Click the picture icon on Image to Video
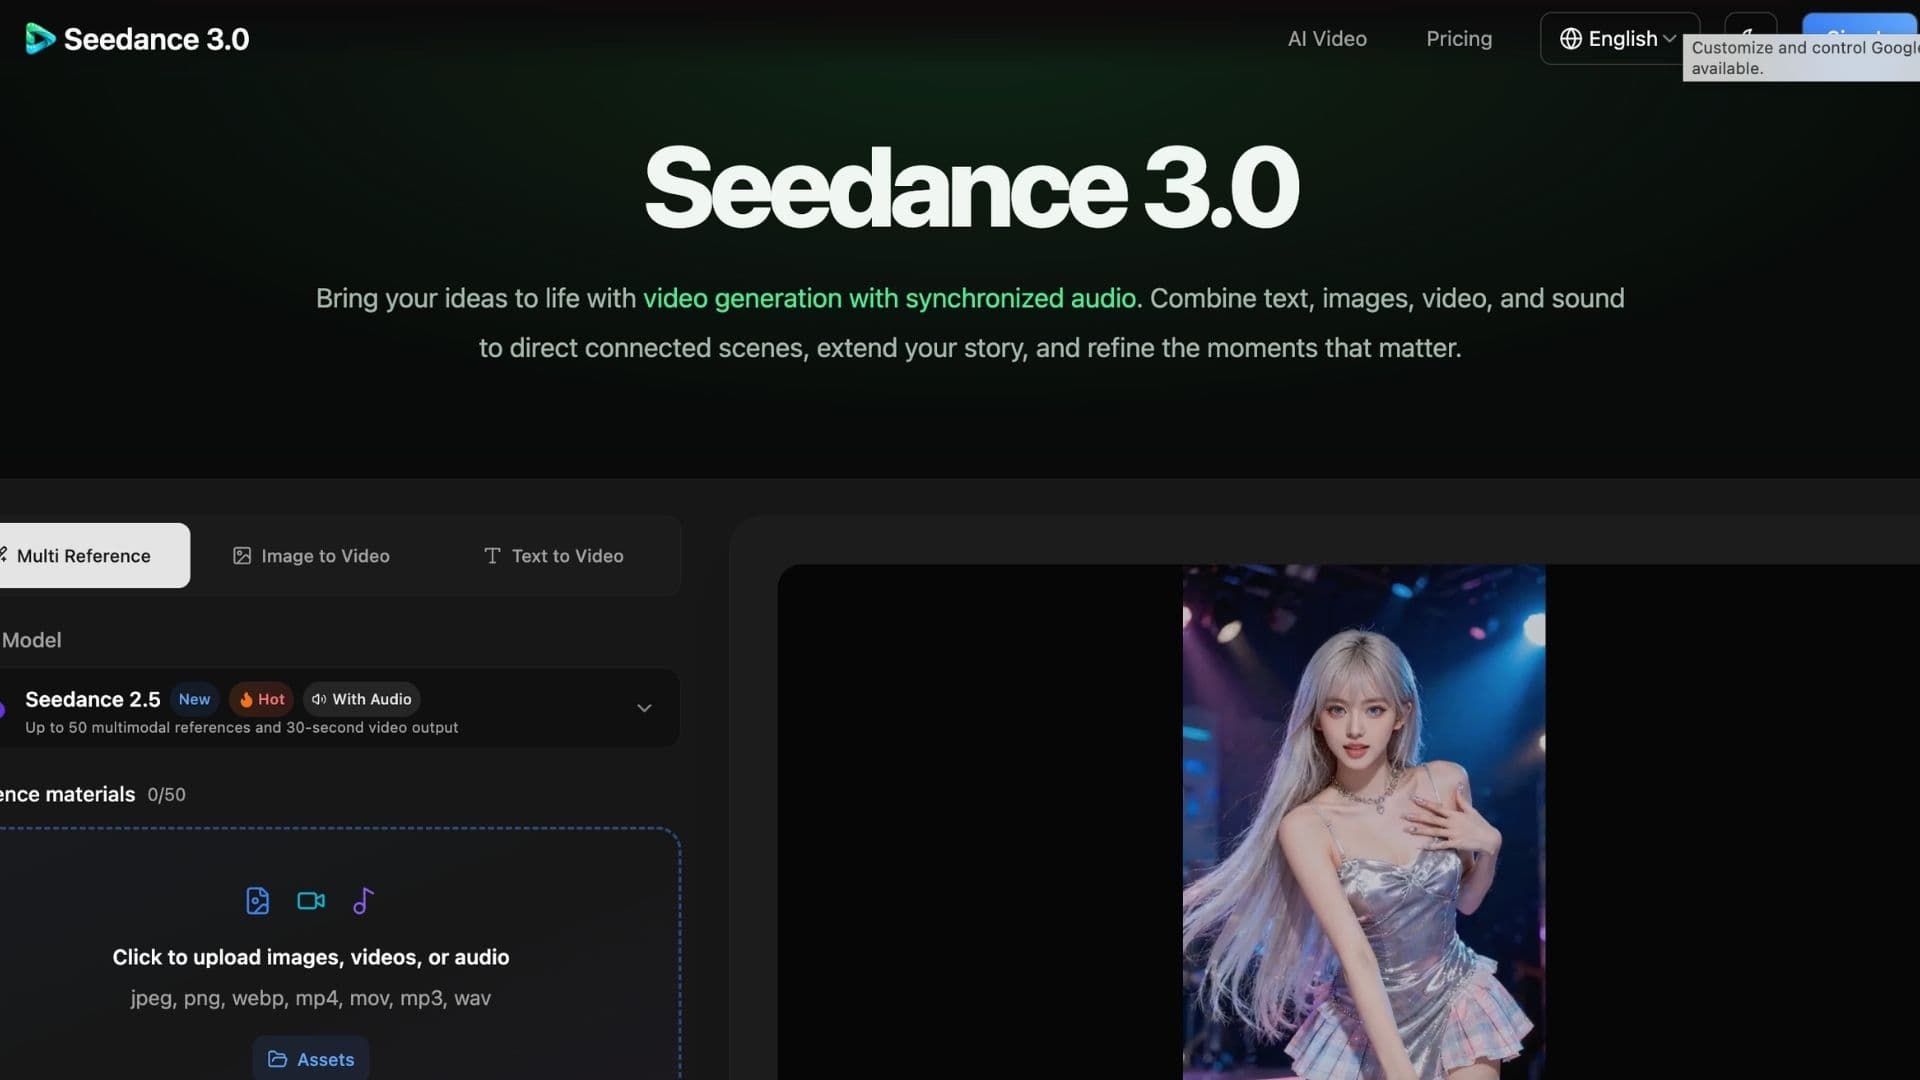The height and width of the screenshot is (1080, 1920). pyautogui.click(x=242, y=556)
